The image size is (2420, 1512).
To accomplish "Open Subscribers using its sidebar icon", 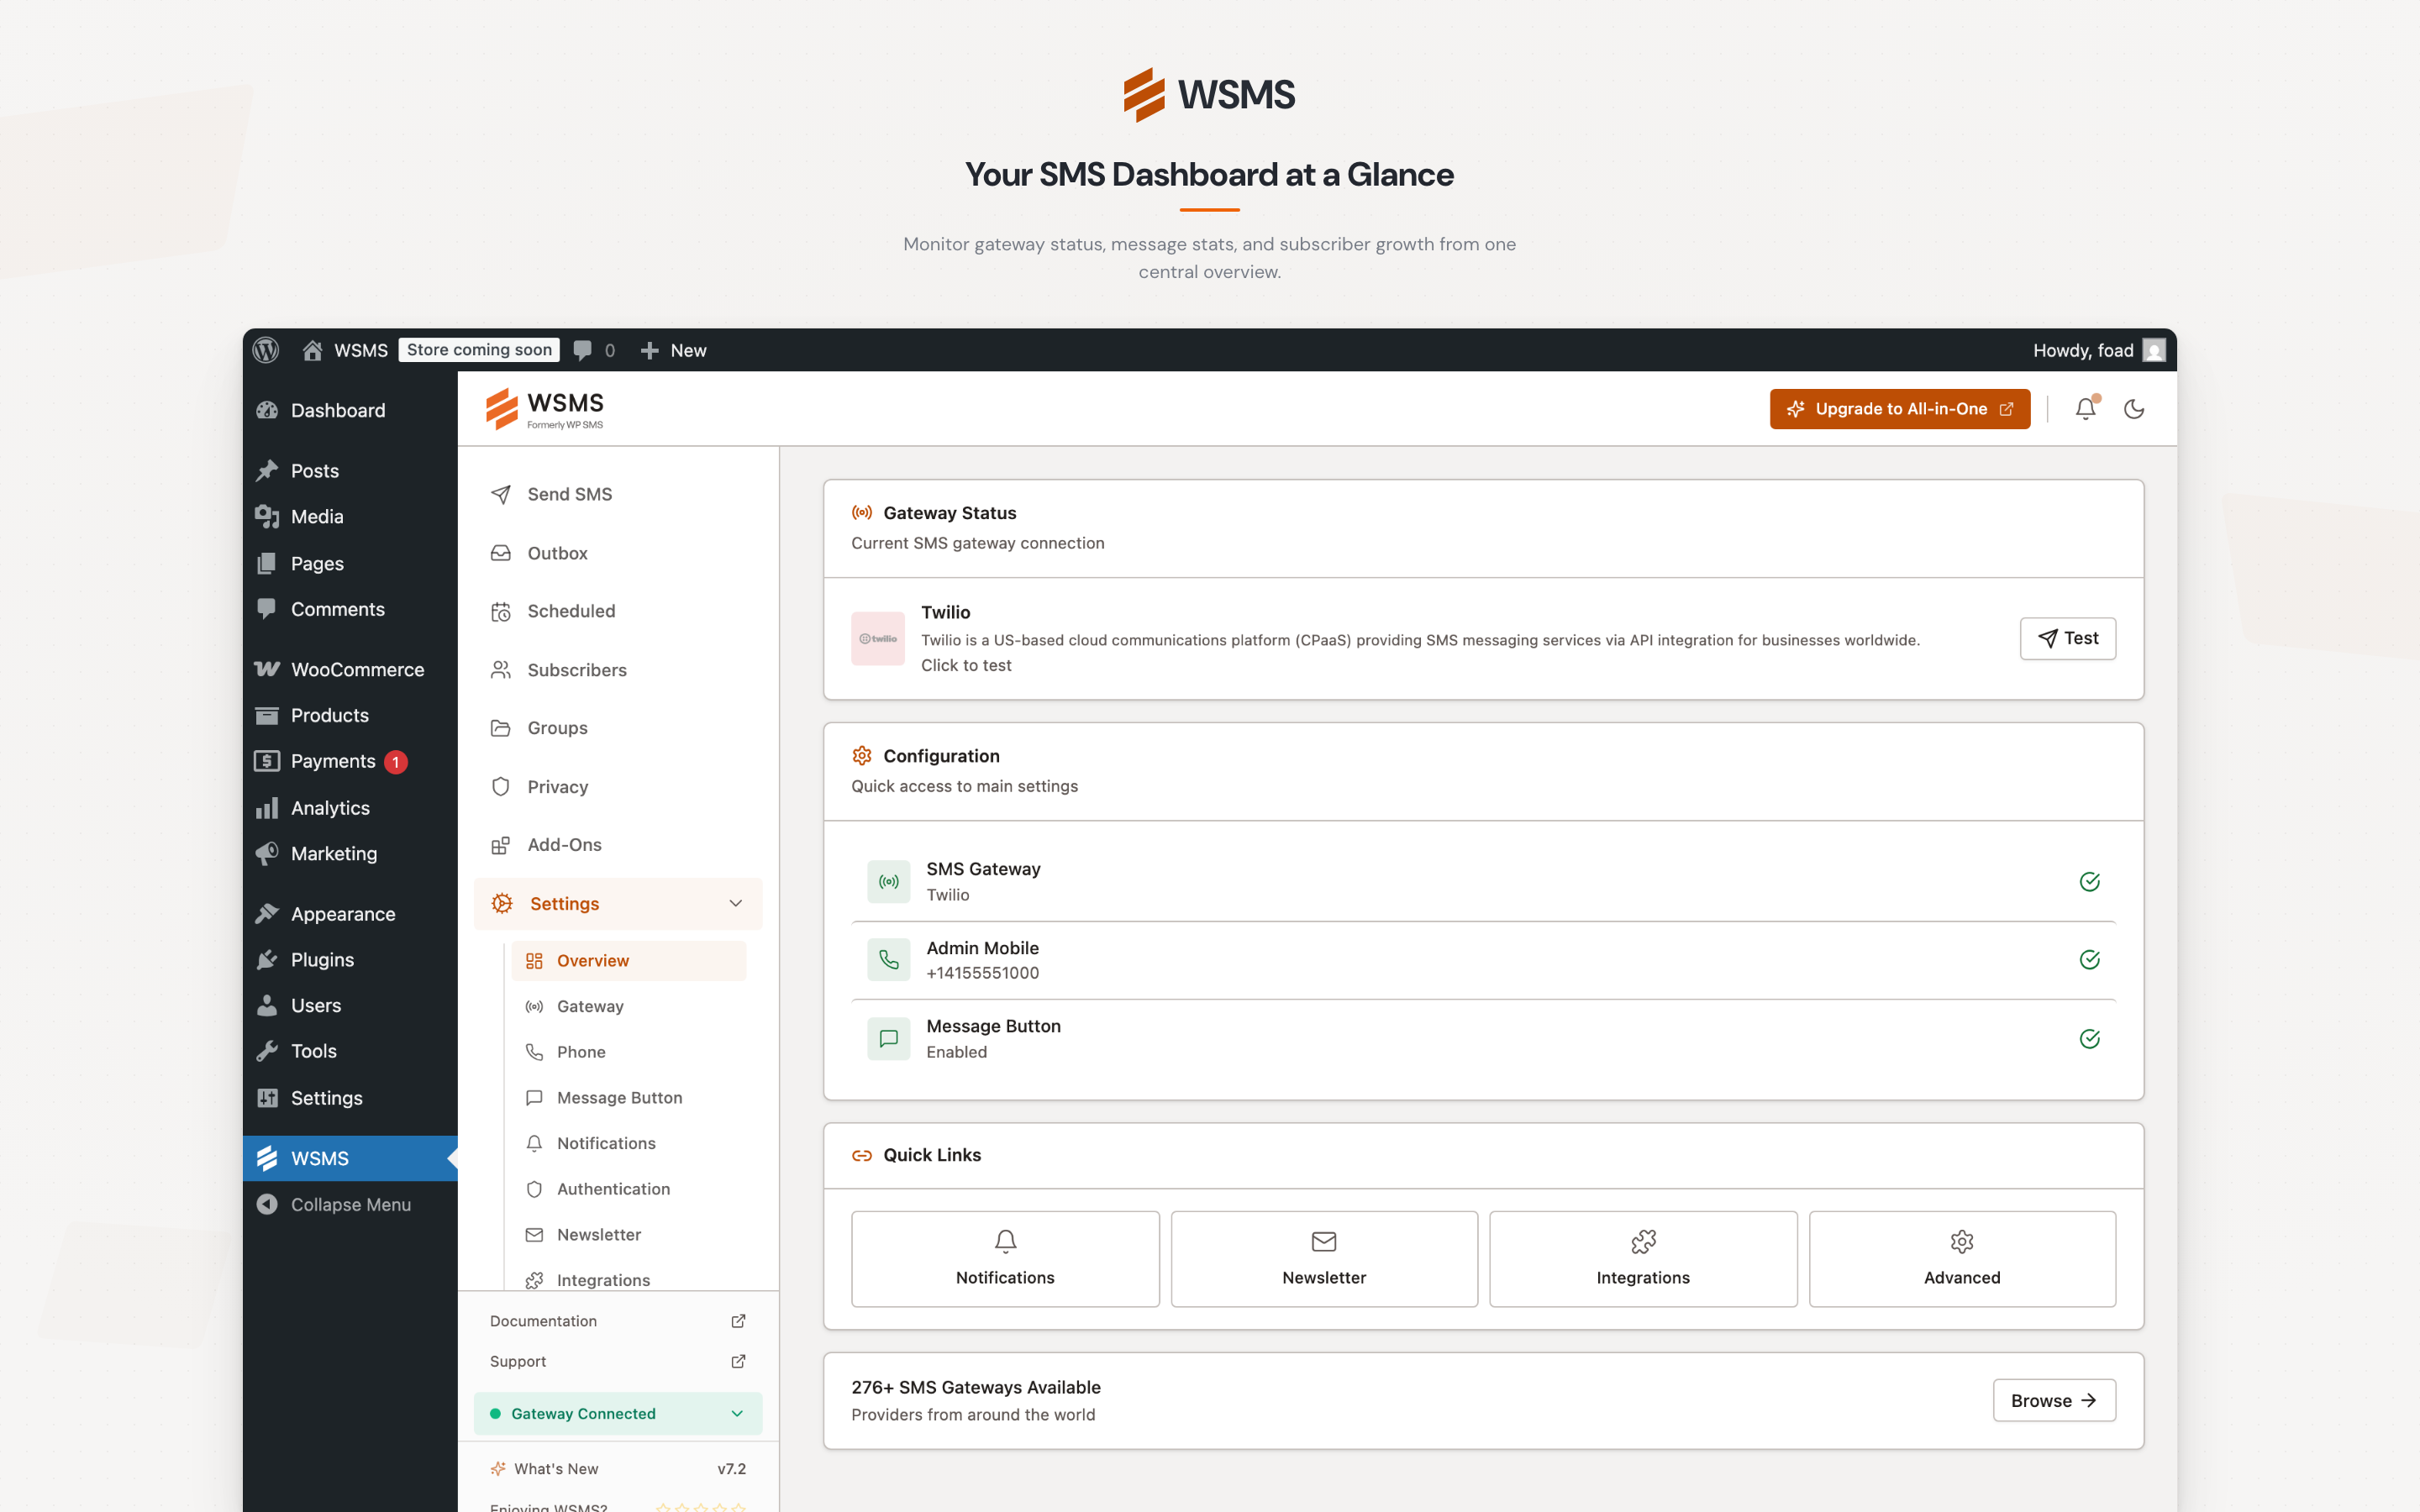I will 501,669.
